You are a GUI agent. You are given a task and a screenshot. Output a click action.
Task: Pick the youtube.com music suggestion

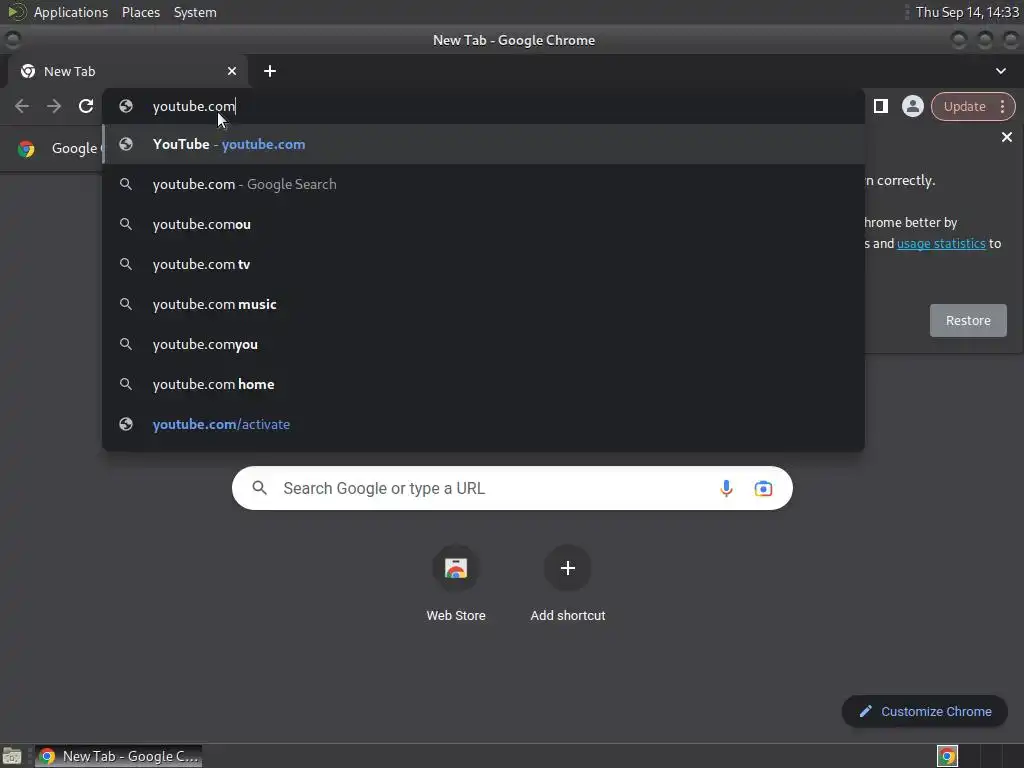[x=484, y=304]
